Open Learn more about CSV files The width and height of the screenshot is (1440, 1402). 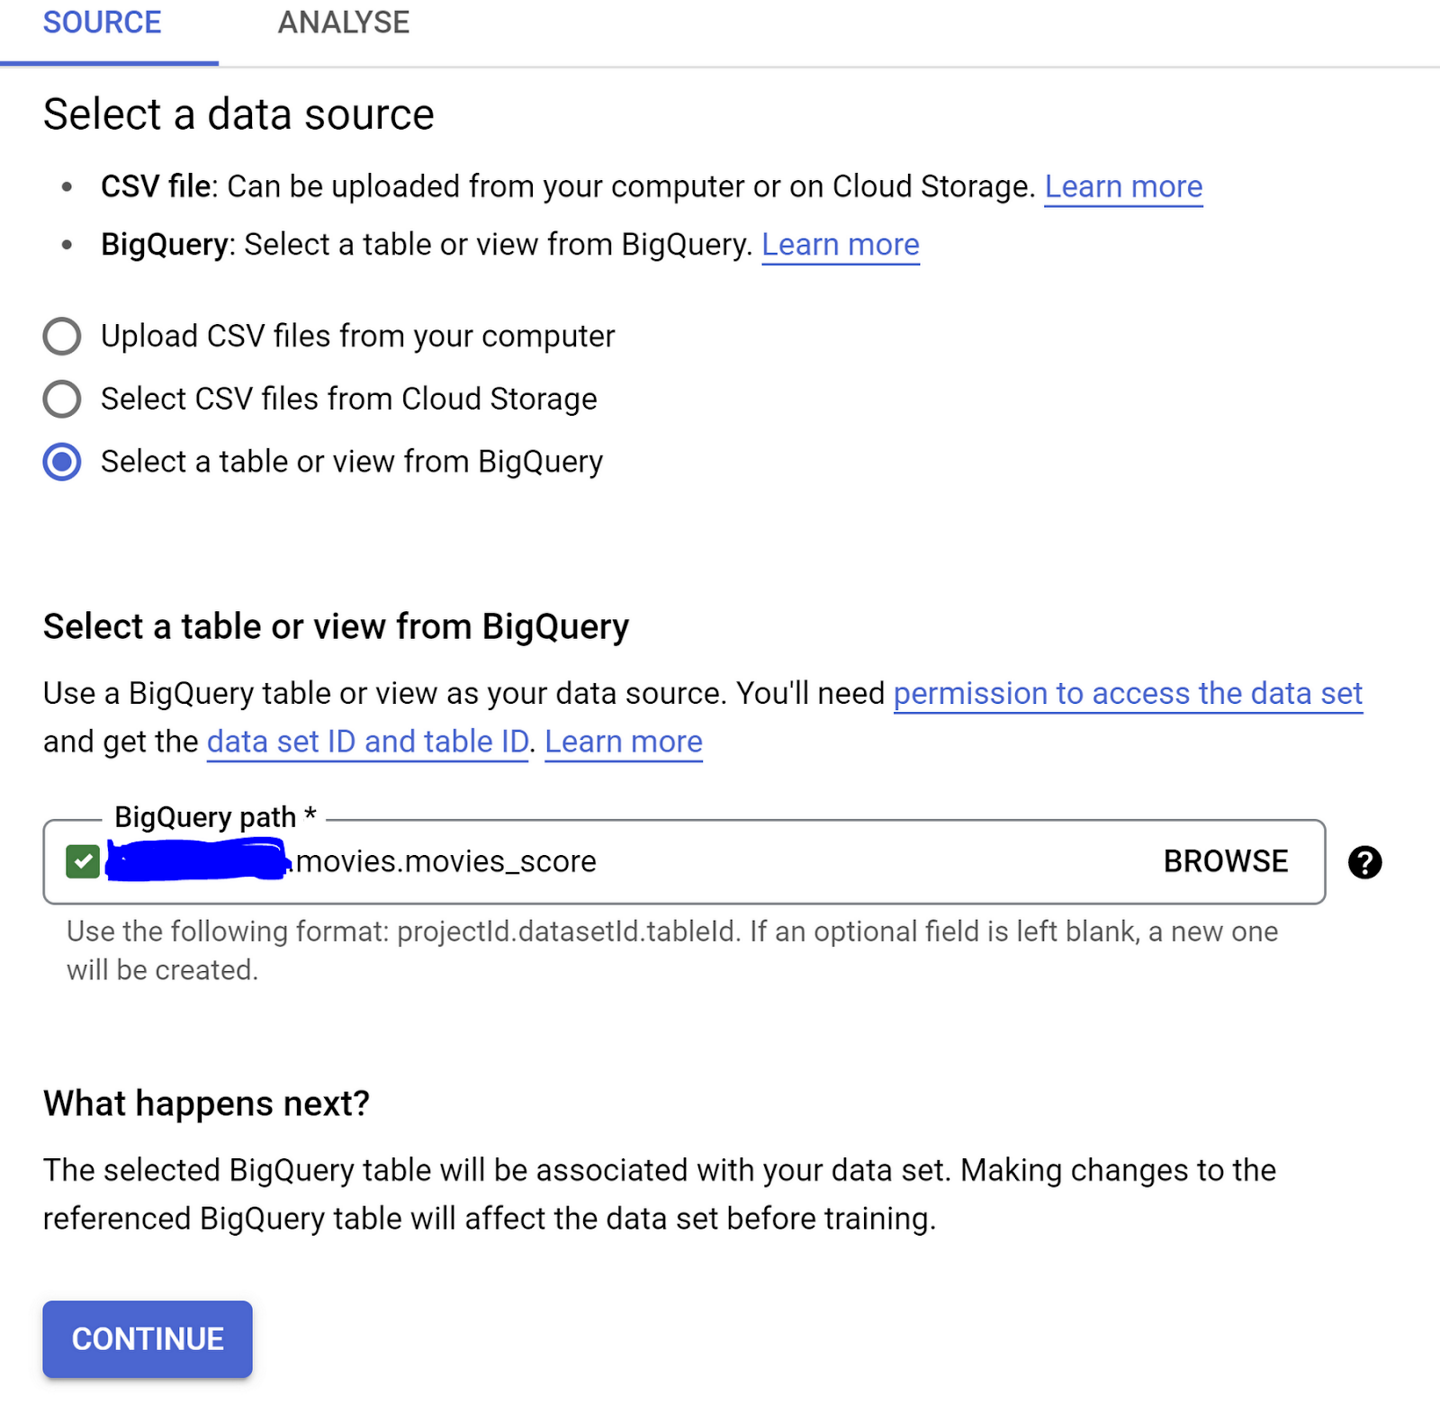(1123, 186)
